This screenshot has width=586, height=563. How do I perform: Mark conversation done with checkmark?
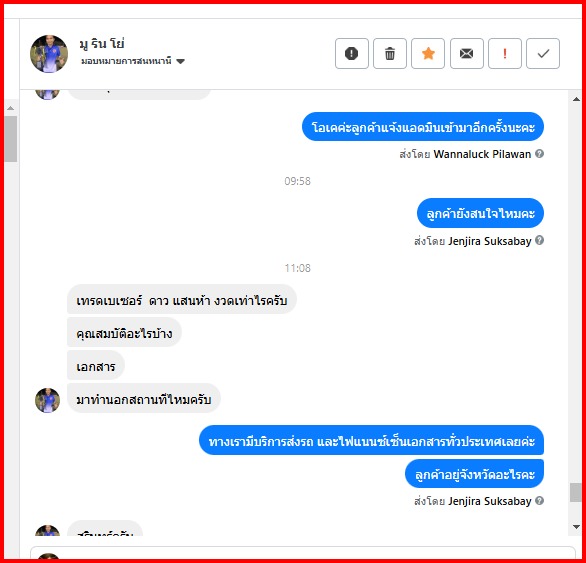coord(543,53)
